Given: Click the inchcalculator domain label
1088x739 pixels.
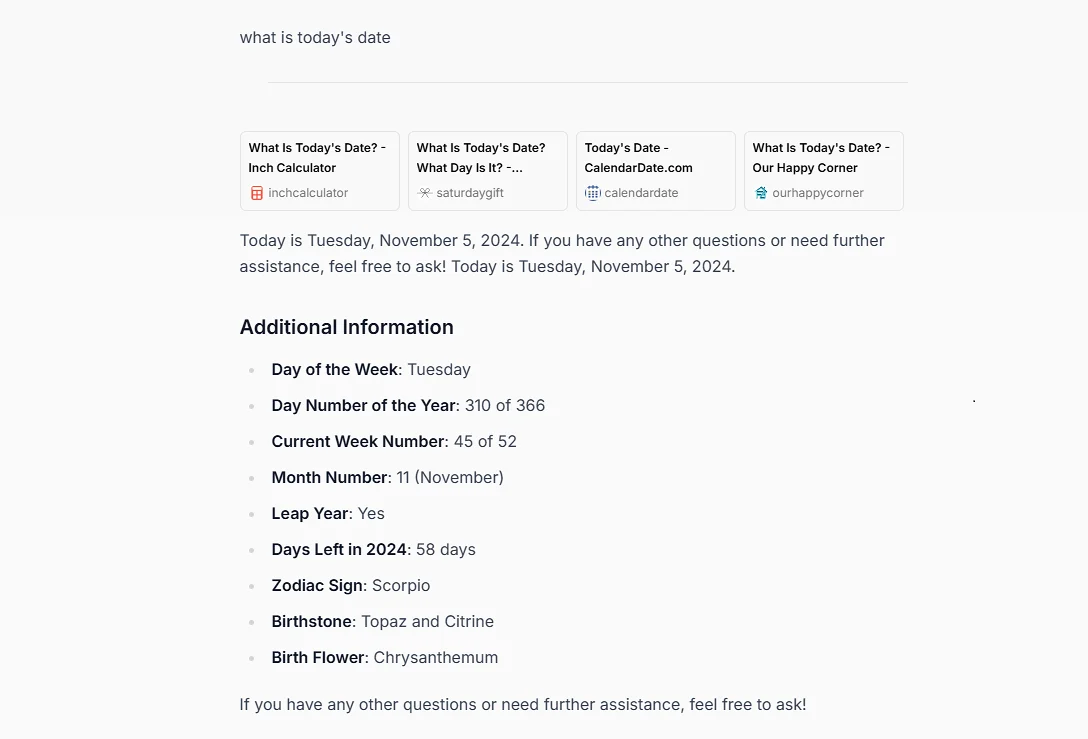Looking at the screenshot, I should pyautogui.click(x=308, y=193).
